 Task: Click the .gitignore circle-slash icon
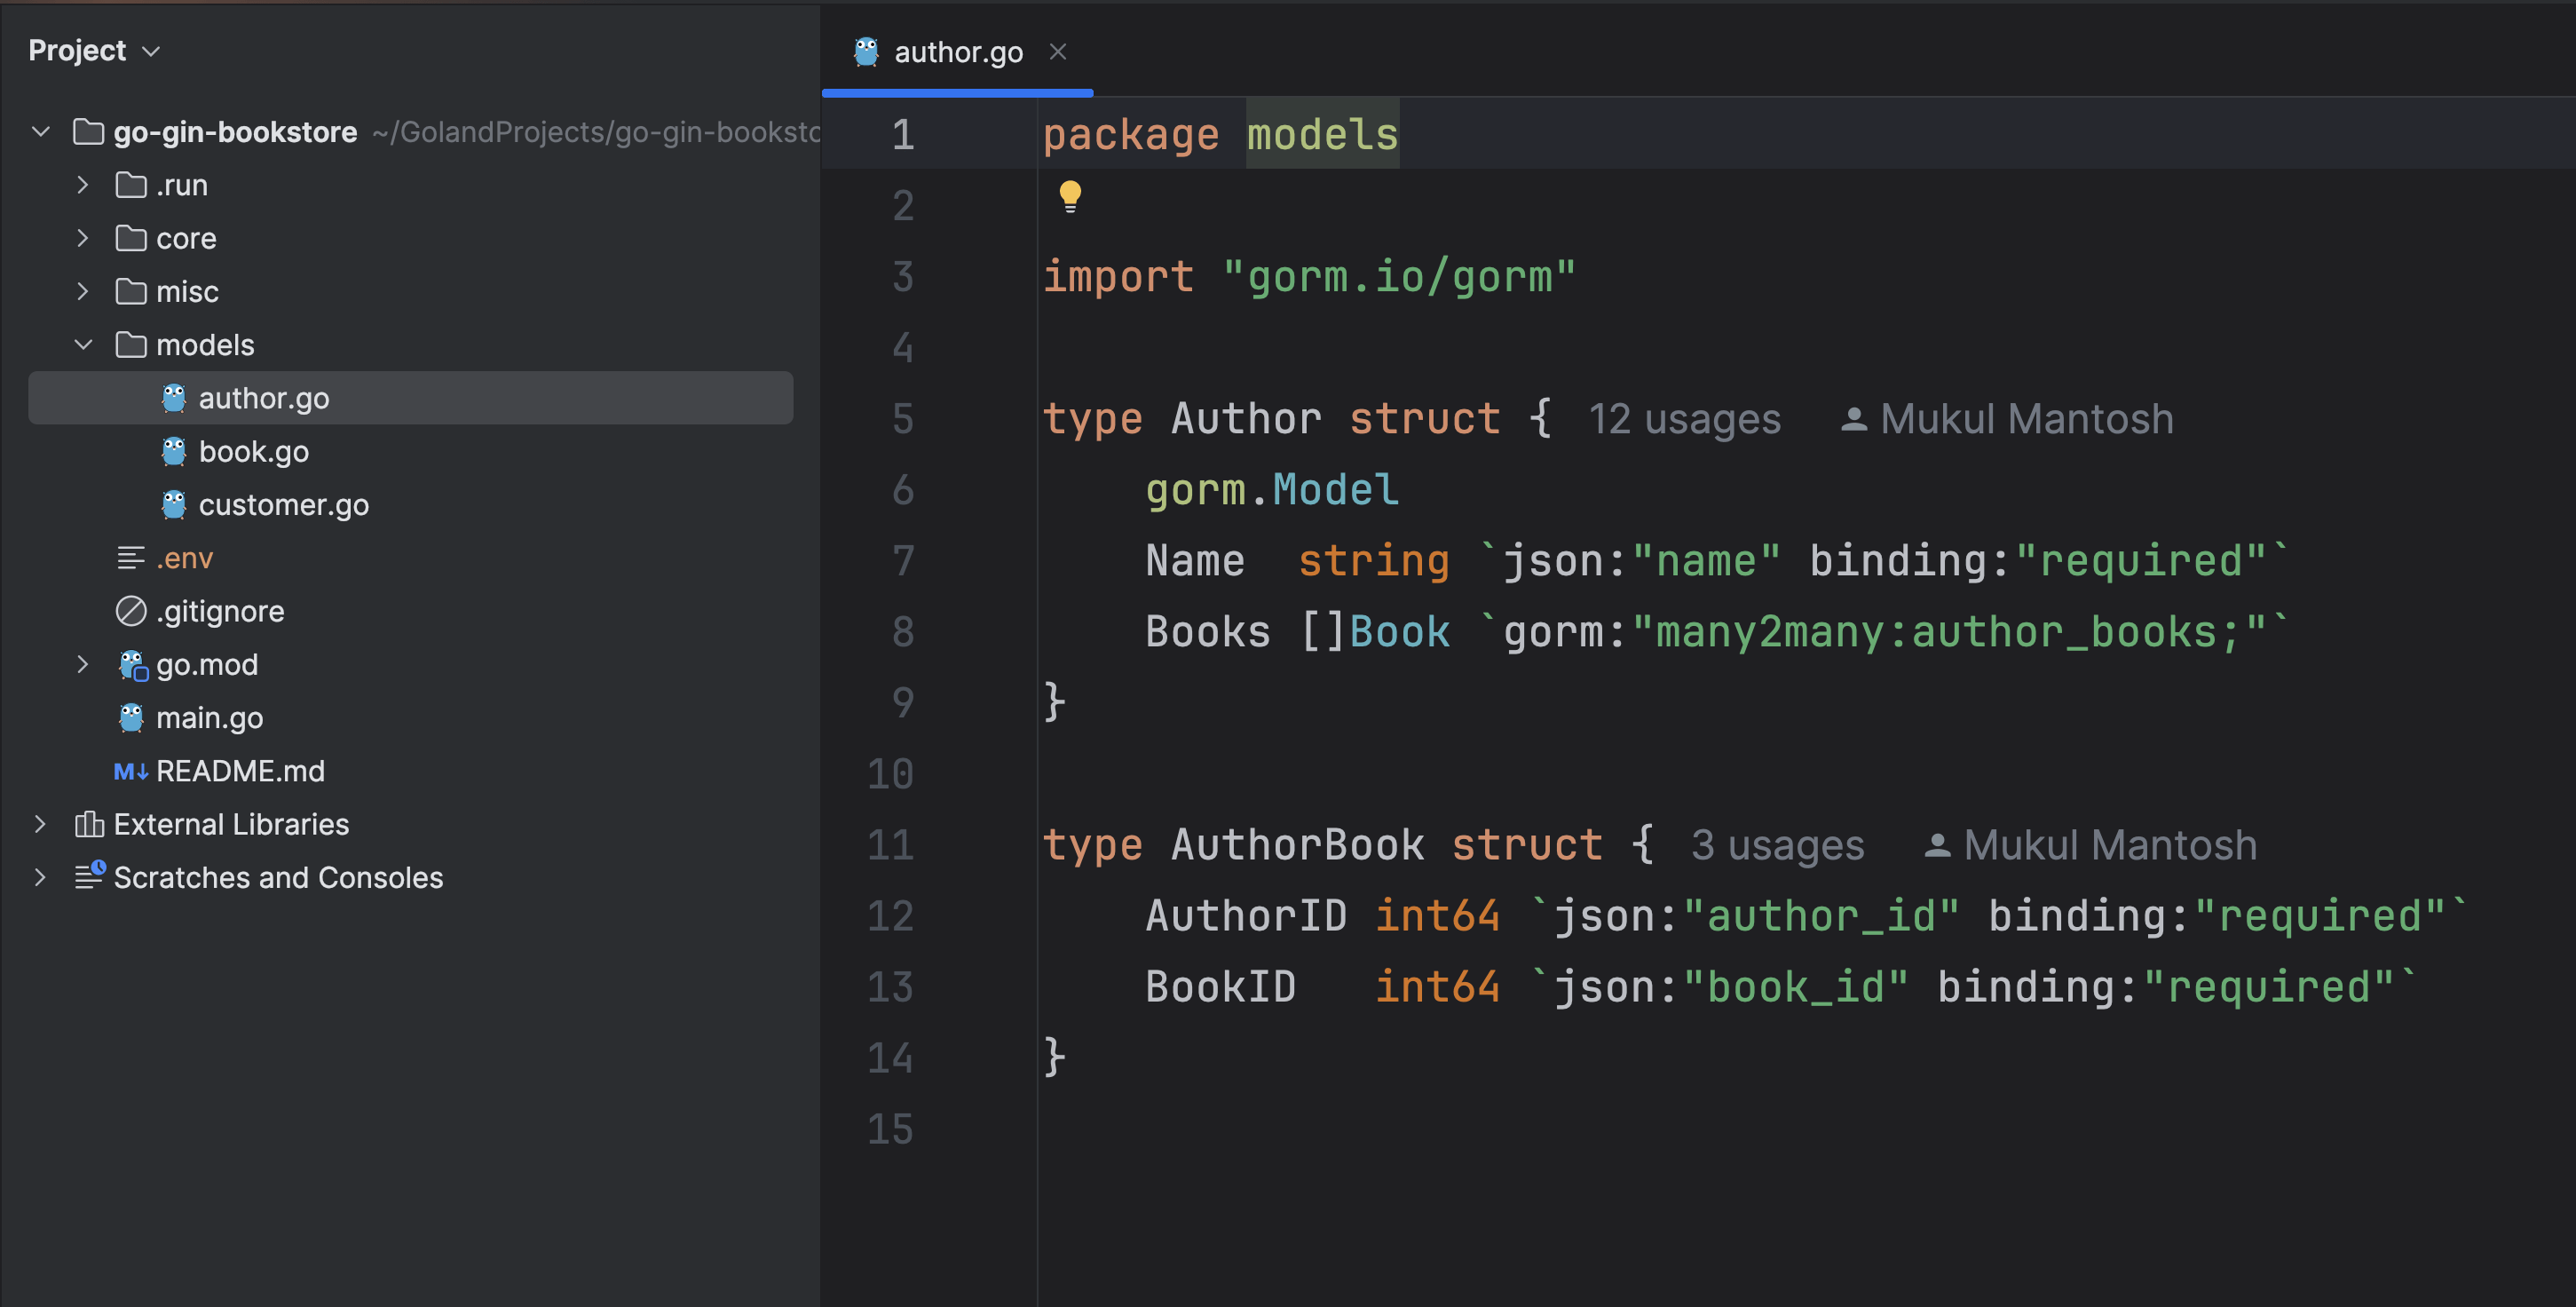pyautogui.click(x=131, y=611)
